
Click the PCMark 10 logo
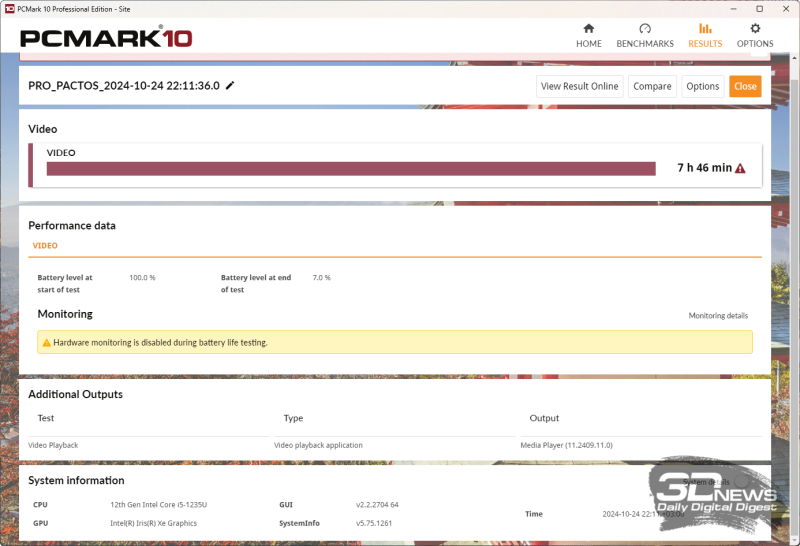(x=106, y=38)
